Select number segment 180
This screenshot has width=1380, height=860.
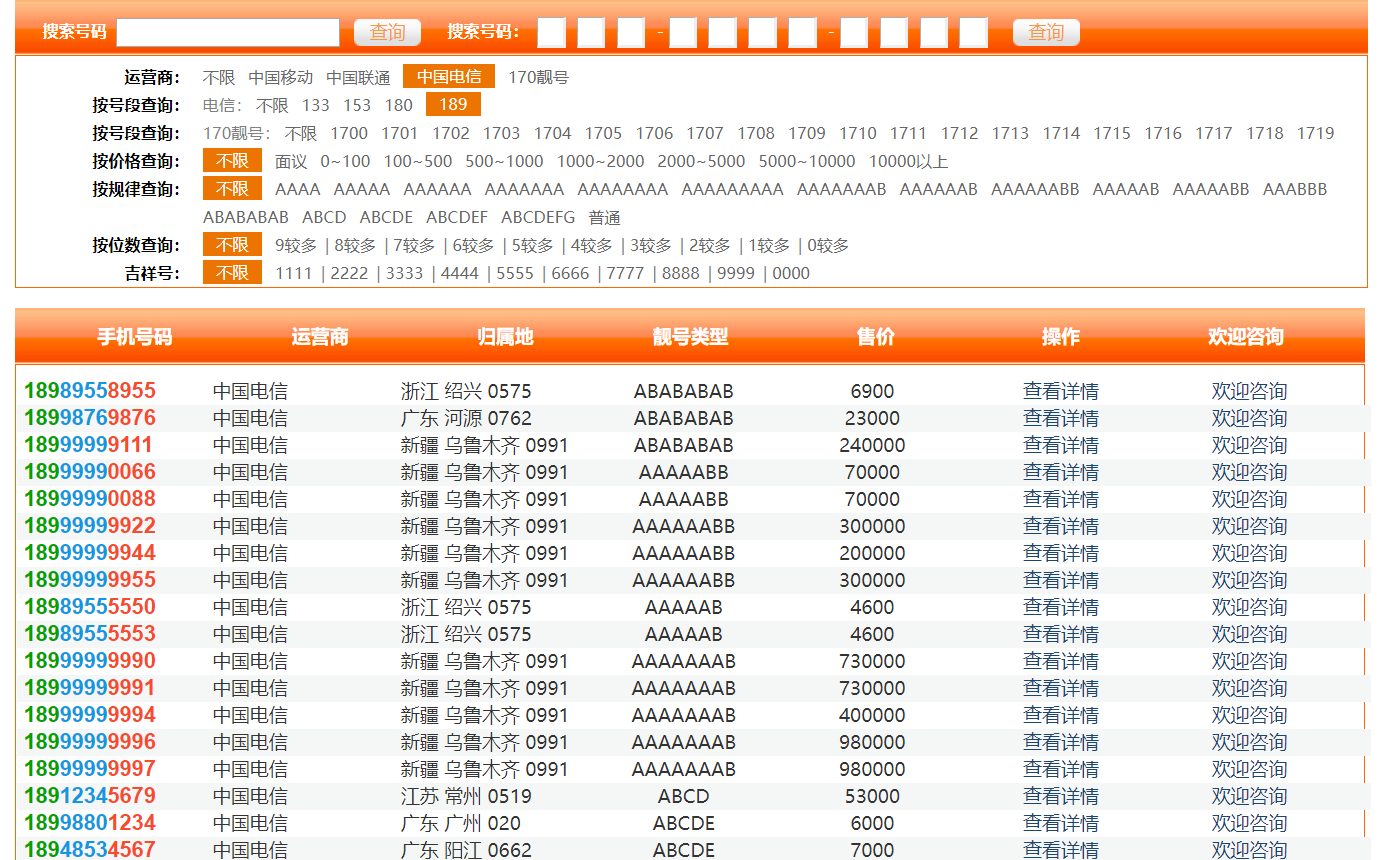click(x=399, y=105)
